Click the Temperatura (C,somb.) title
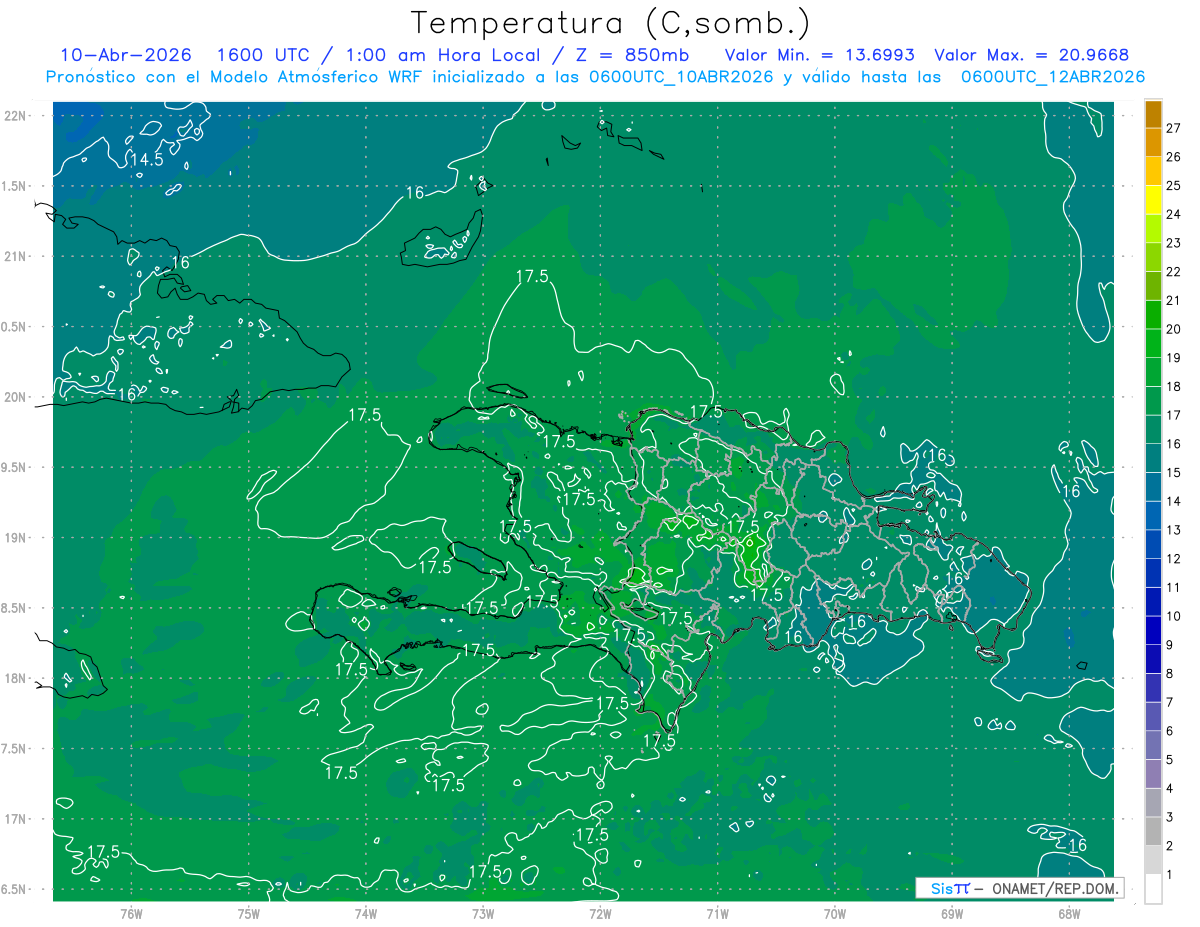 (x=611, y=23)
